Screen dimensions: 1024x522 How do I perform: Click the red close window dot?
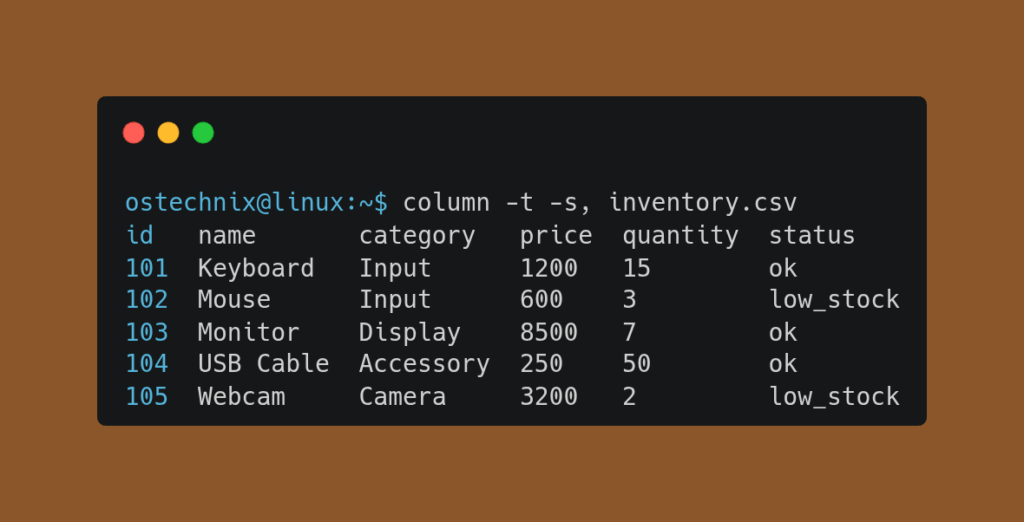coord(134,132)
